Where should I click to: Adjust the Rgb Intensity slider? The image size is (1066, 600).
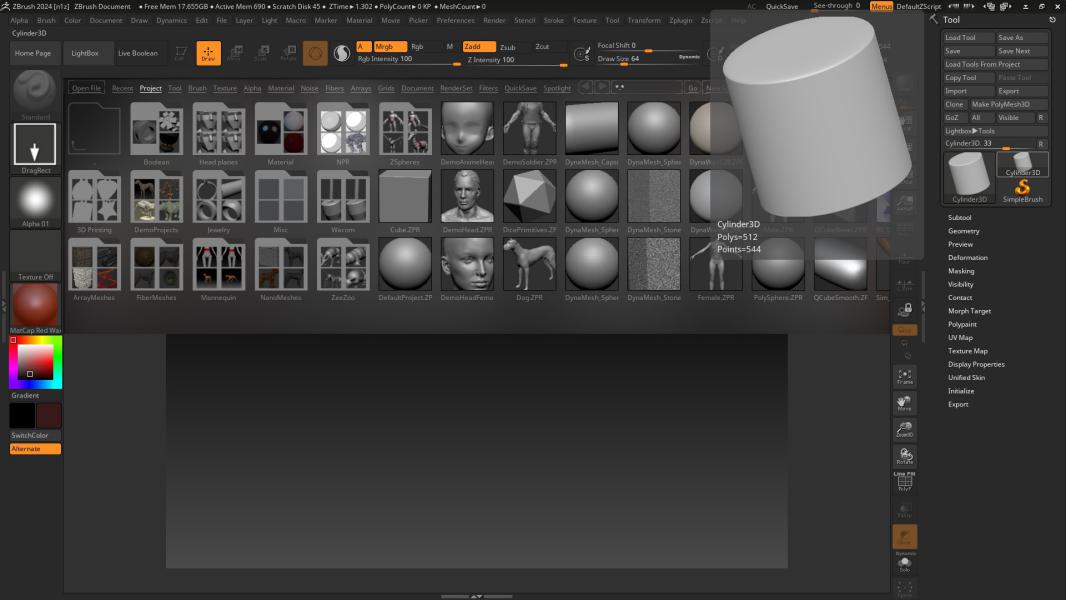(x=409, y=60)
